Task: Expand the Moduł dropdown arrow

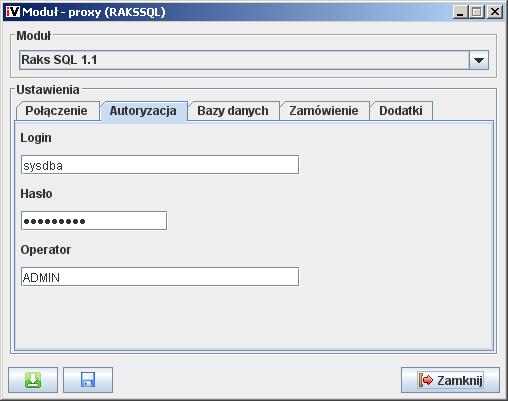Action: pos(479,60)
